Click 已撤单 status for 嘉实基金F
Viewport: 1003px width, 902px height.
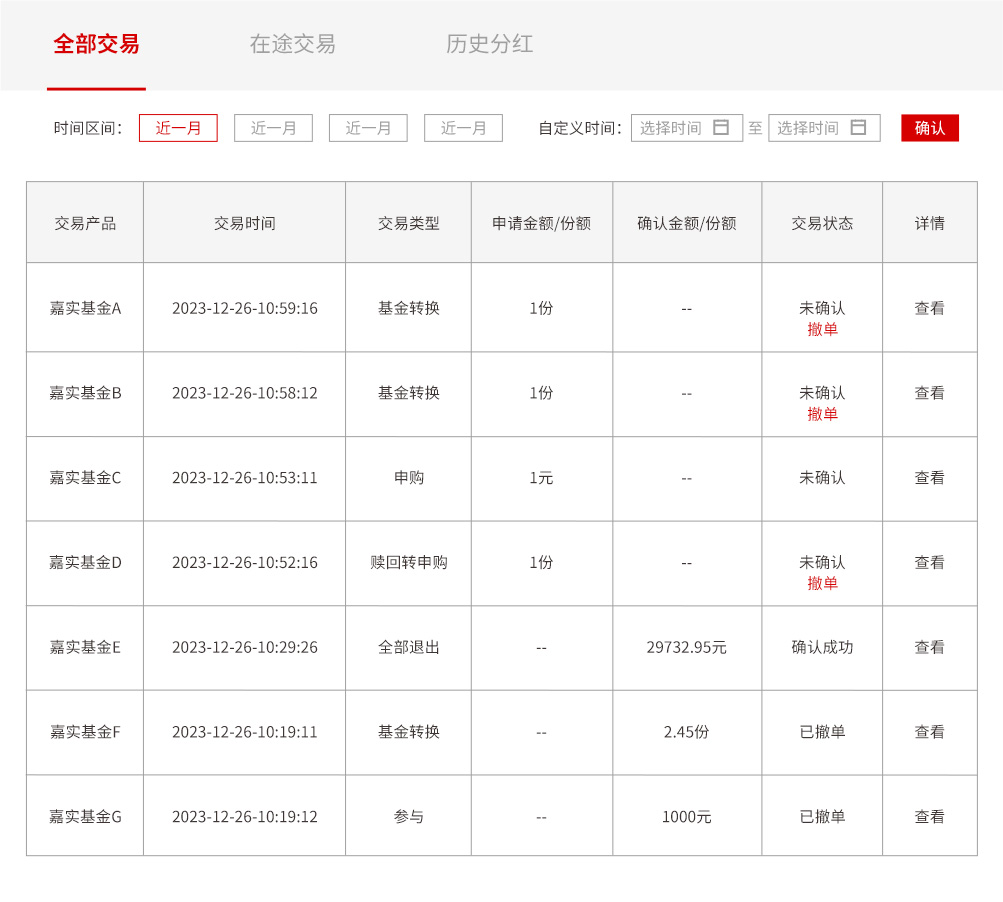pyautogui.click(x=822, y=732)
